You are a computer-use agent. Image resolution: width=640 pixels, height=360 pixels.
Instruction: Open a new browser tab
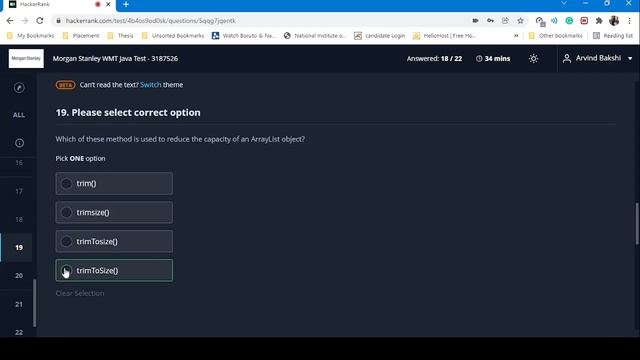tap(126, 4)
